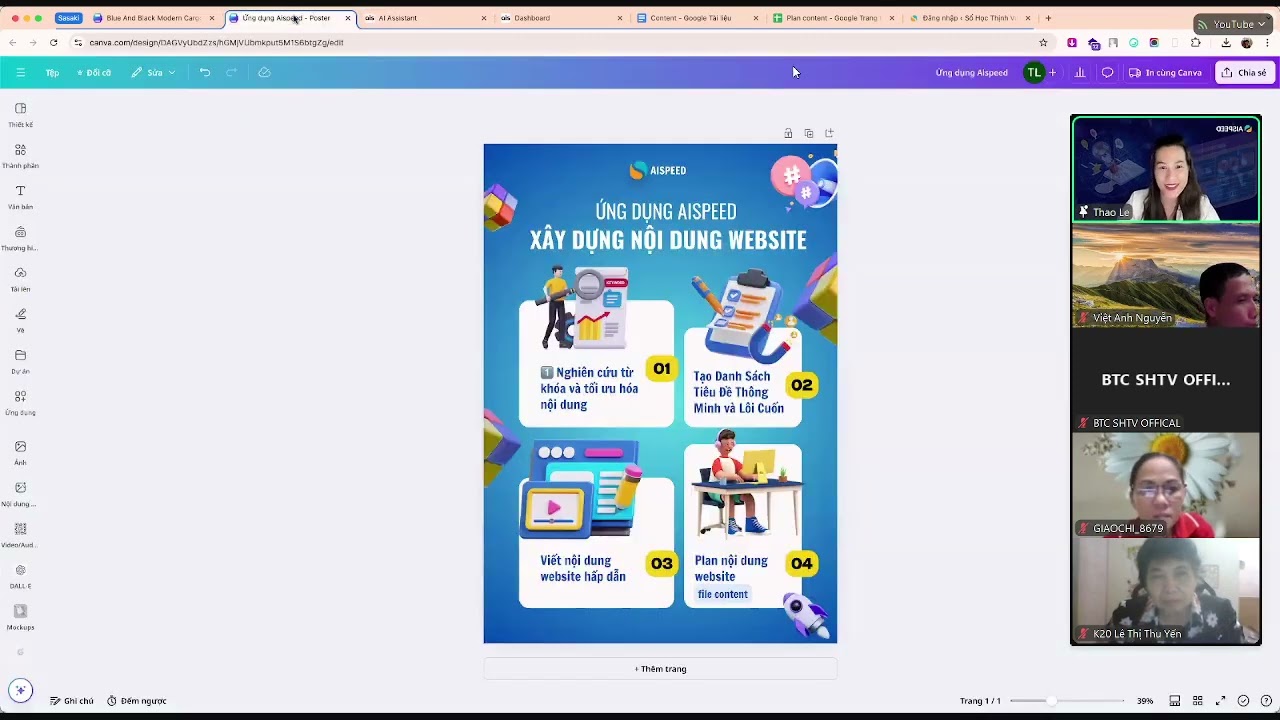Reload the page in Chrome
The height and width of the screenshot is (720, 1280).
53,43
